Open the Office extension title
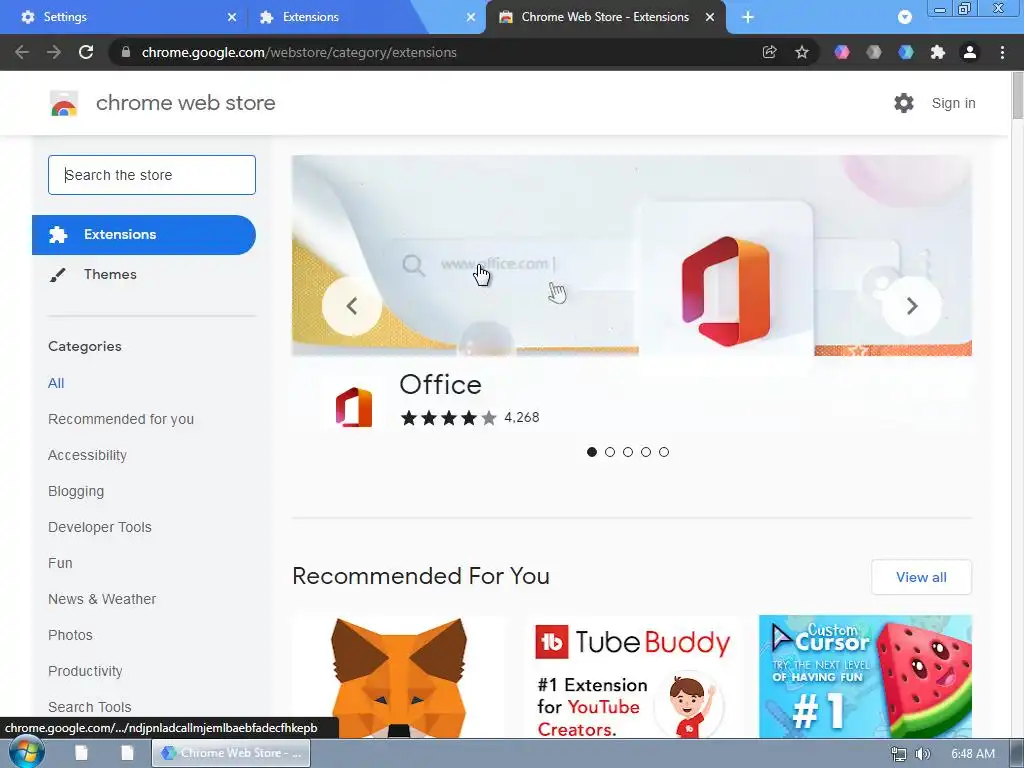 [x=440, y=385]
